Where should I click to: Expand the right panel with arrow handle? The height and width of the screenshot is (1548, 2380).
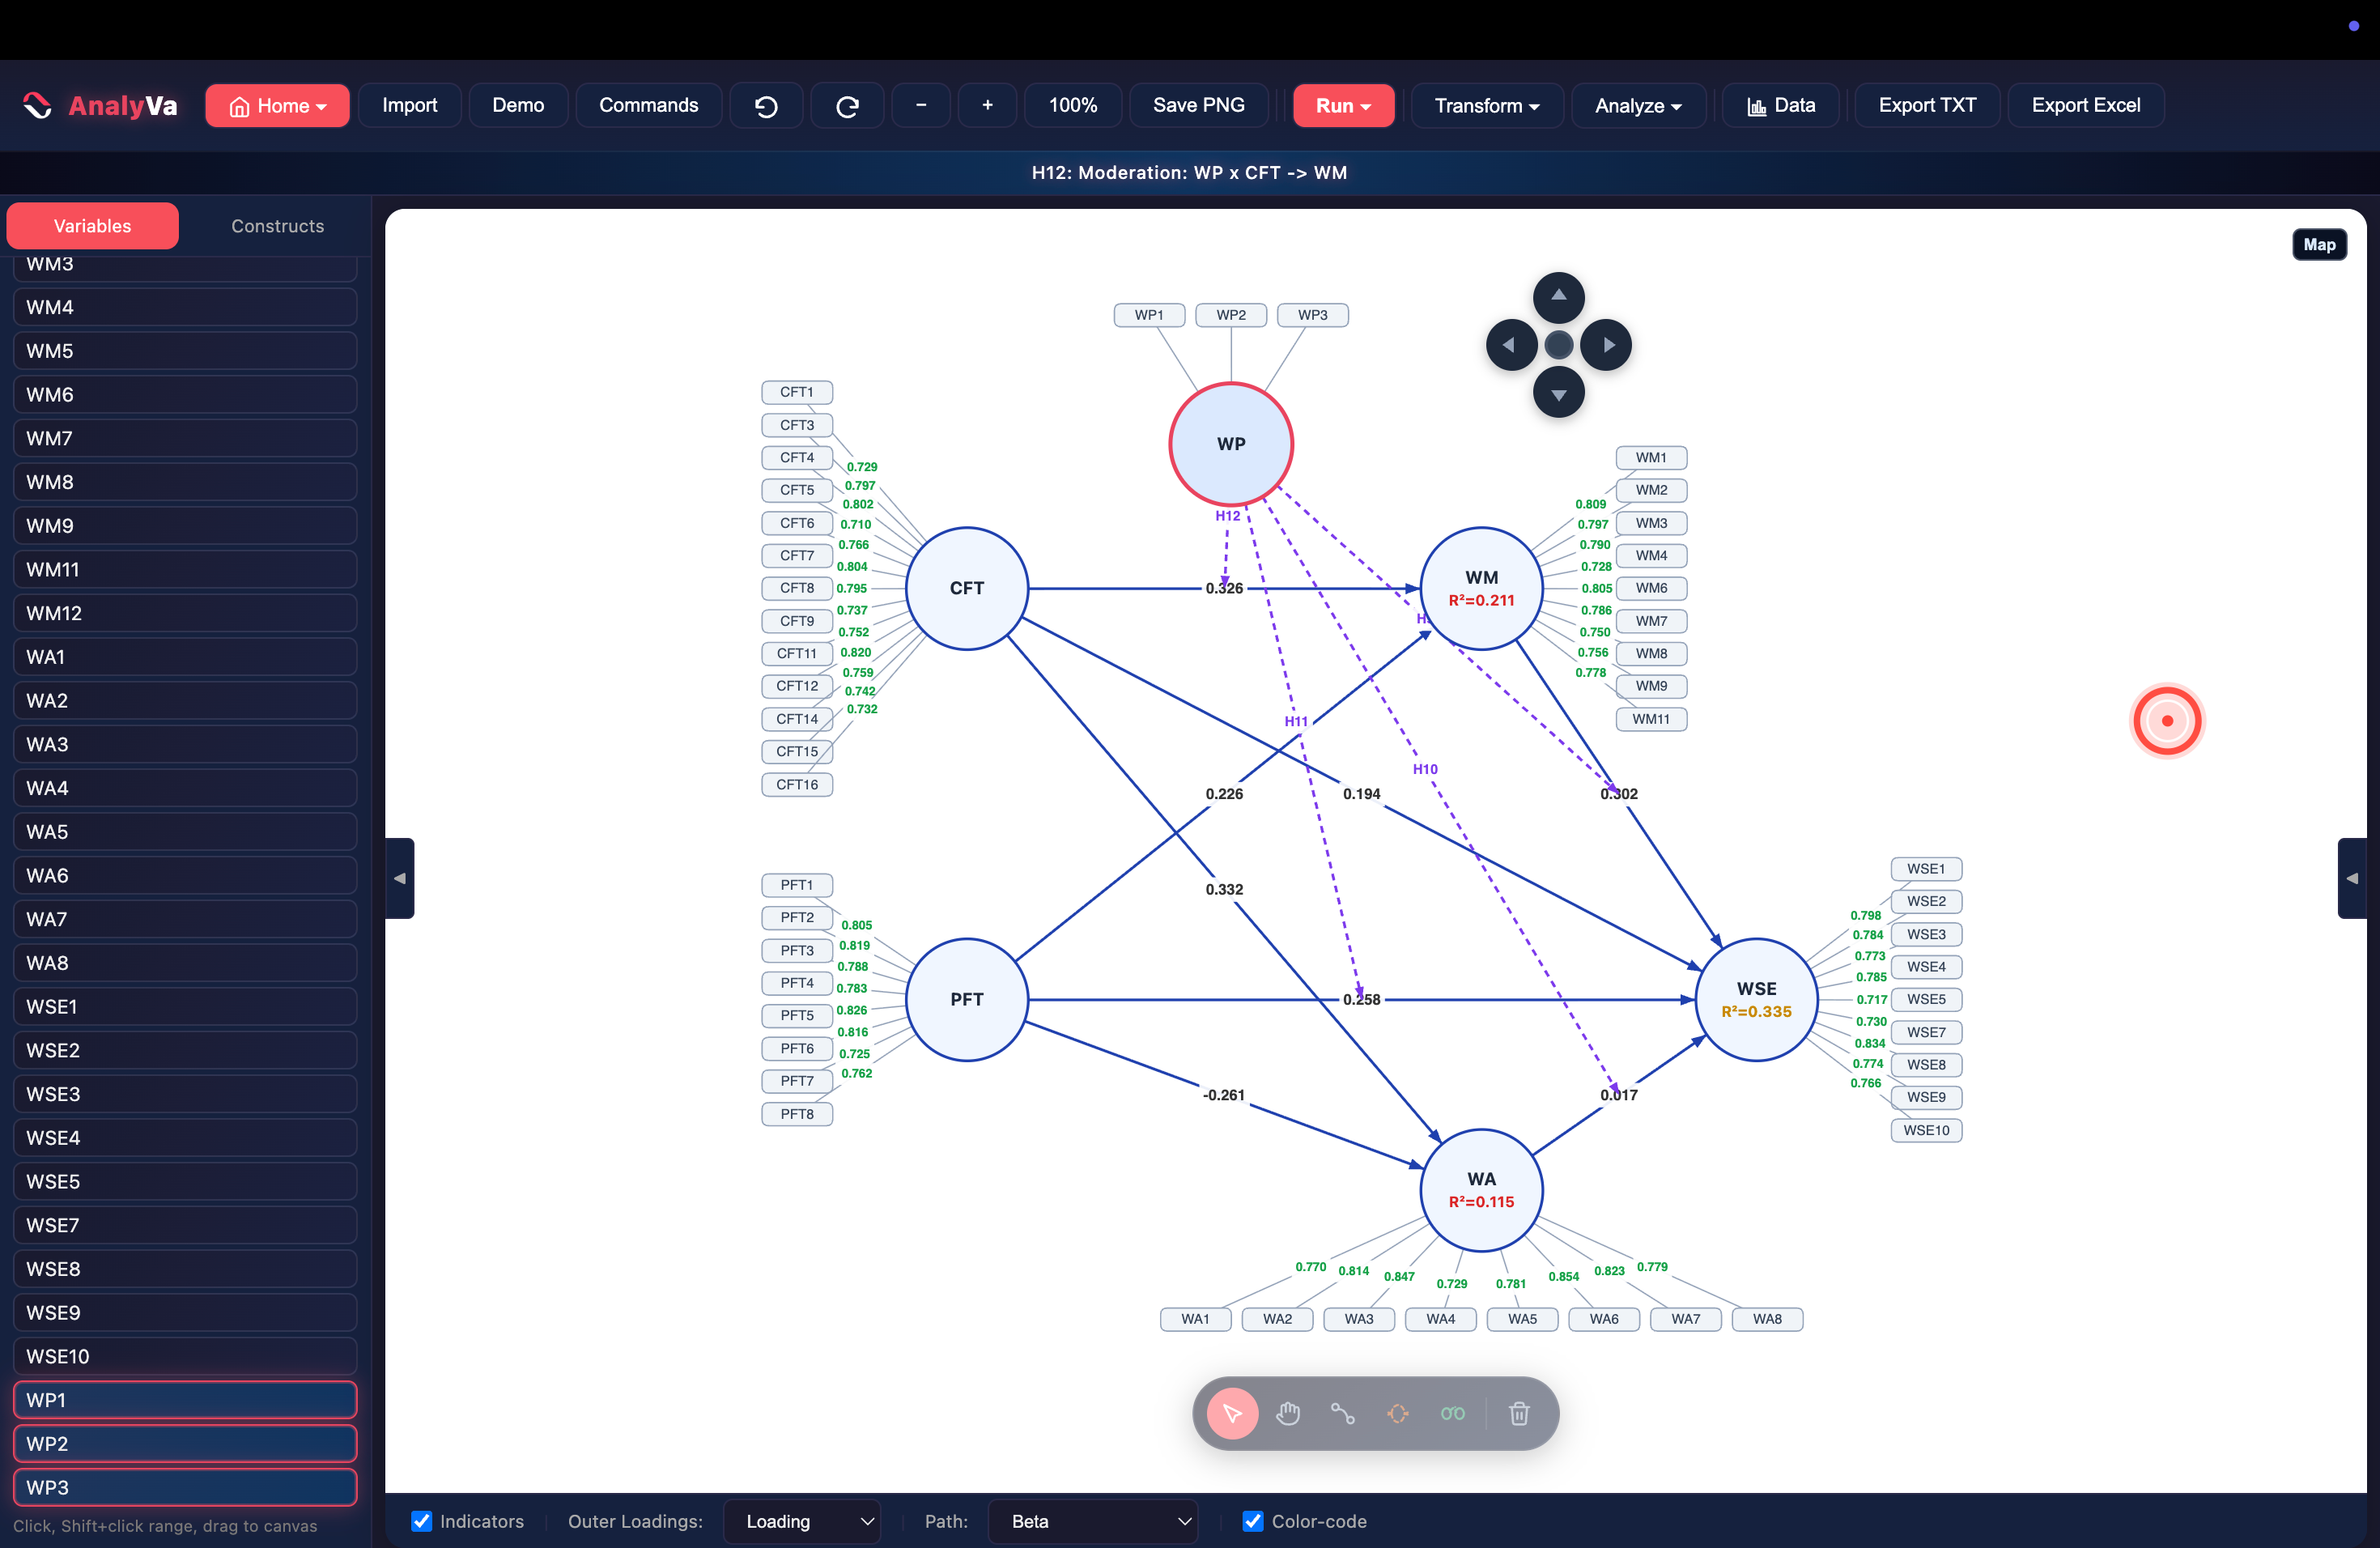coord(2352,878)
